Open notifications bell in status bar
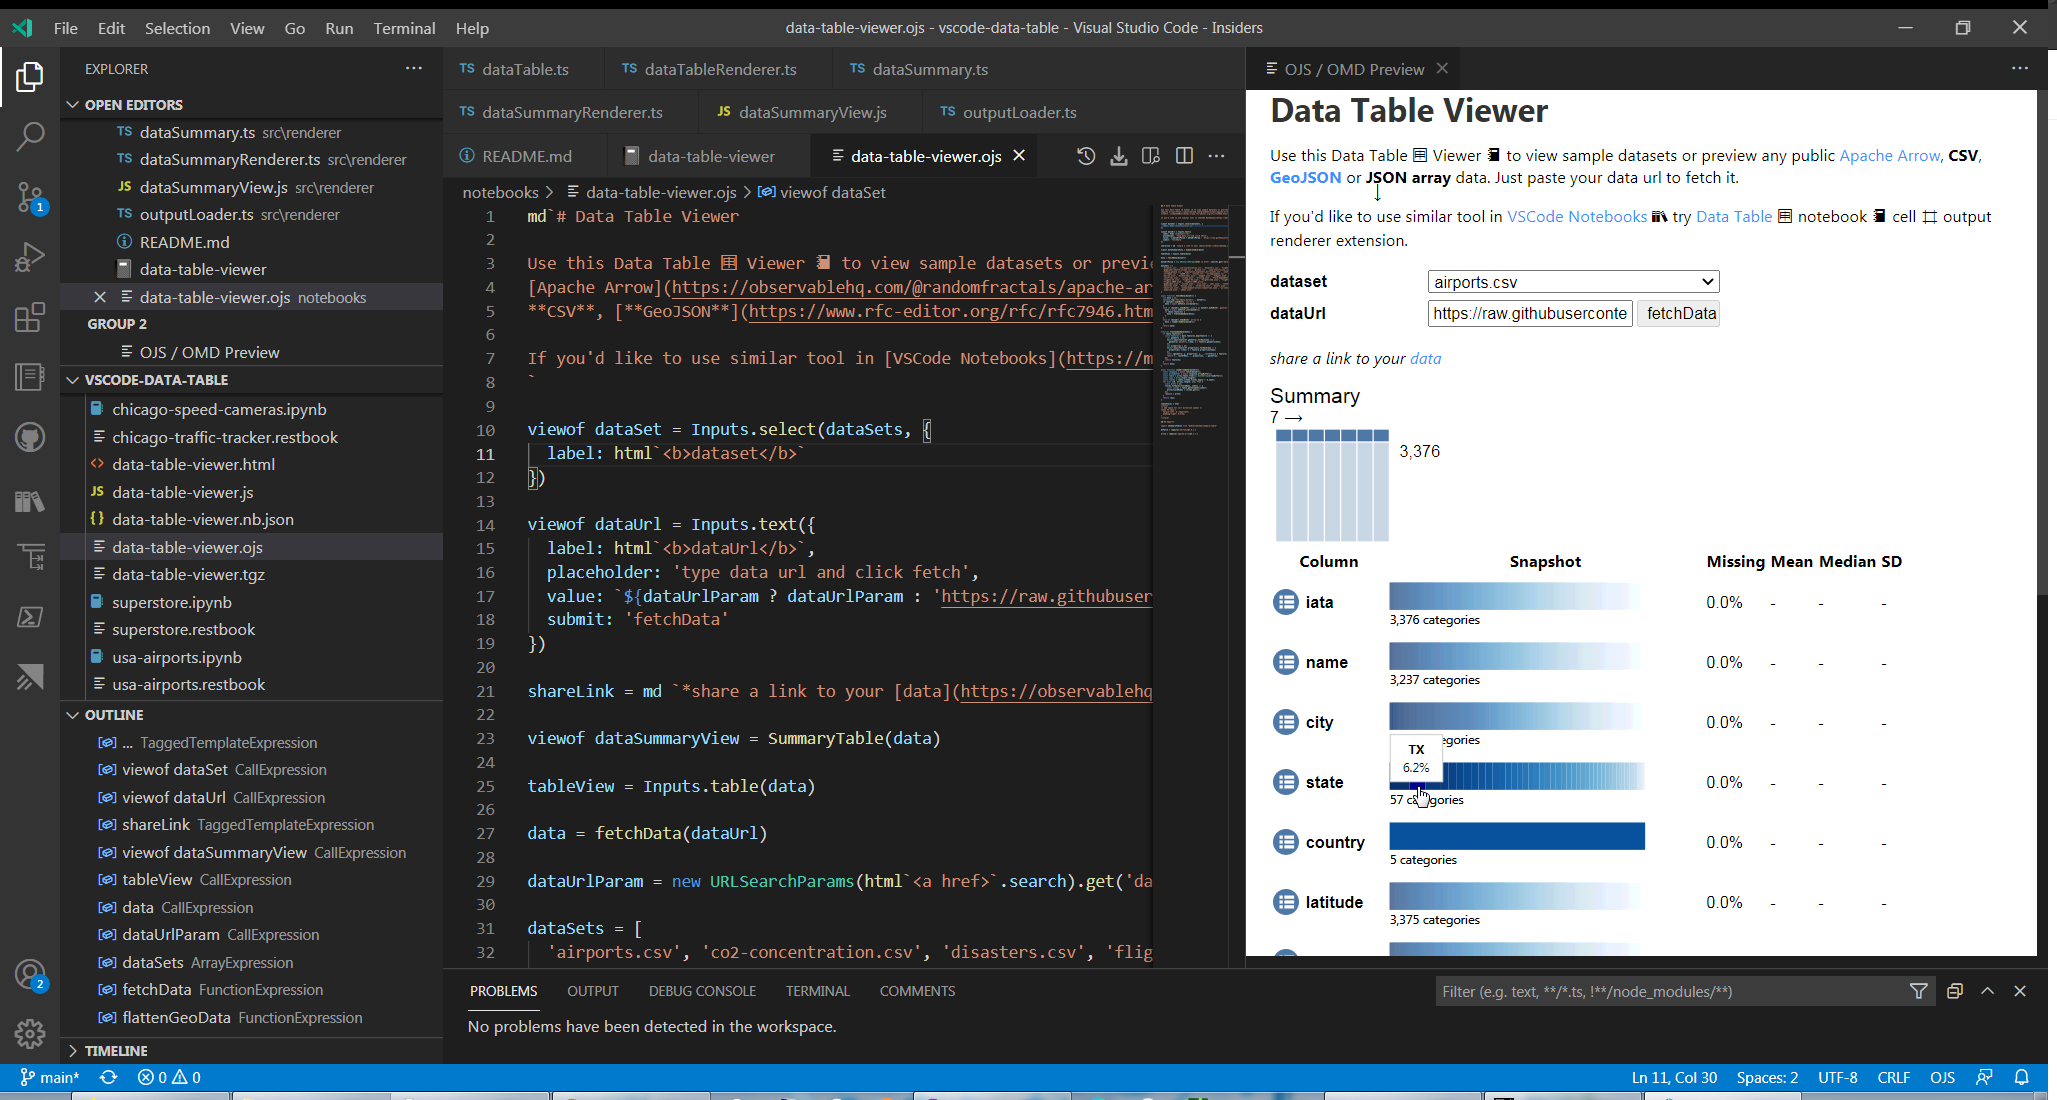Screen dimensions: 2057x1100 pyautogui.click(x=2022, y=1077)
